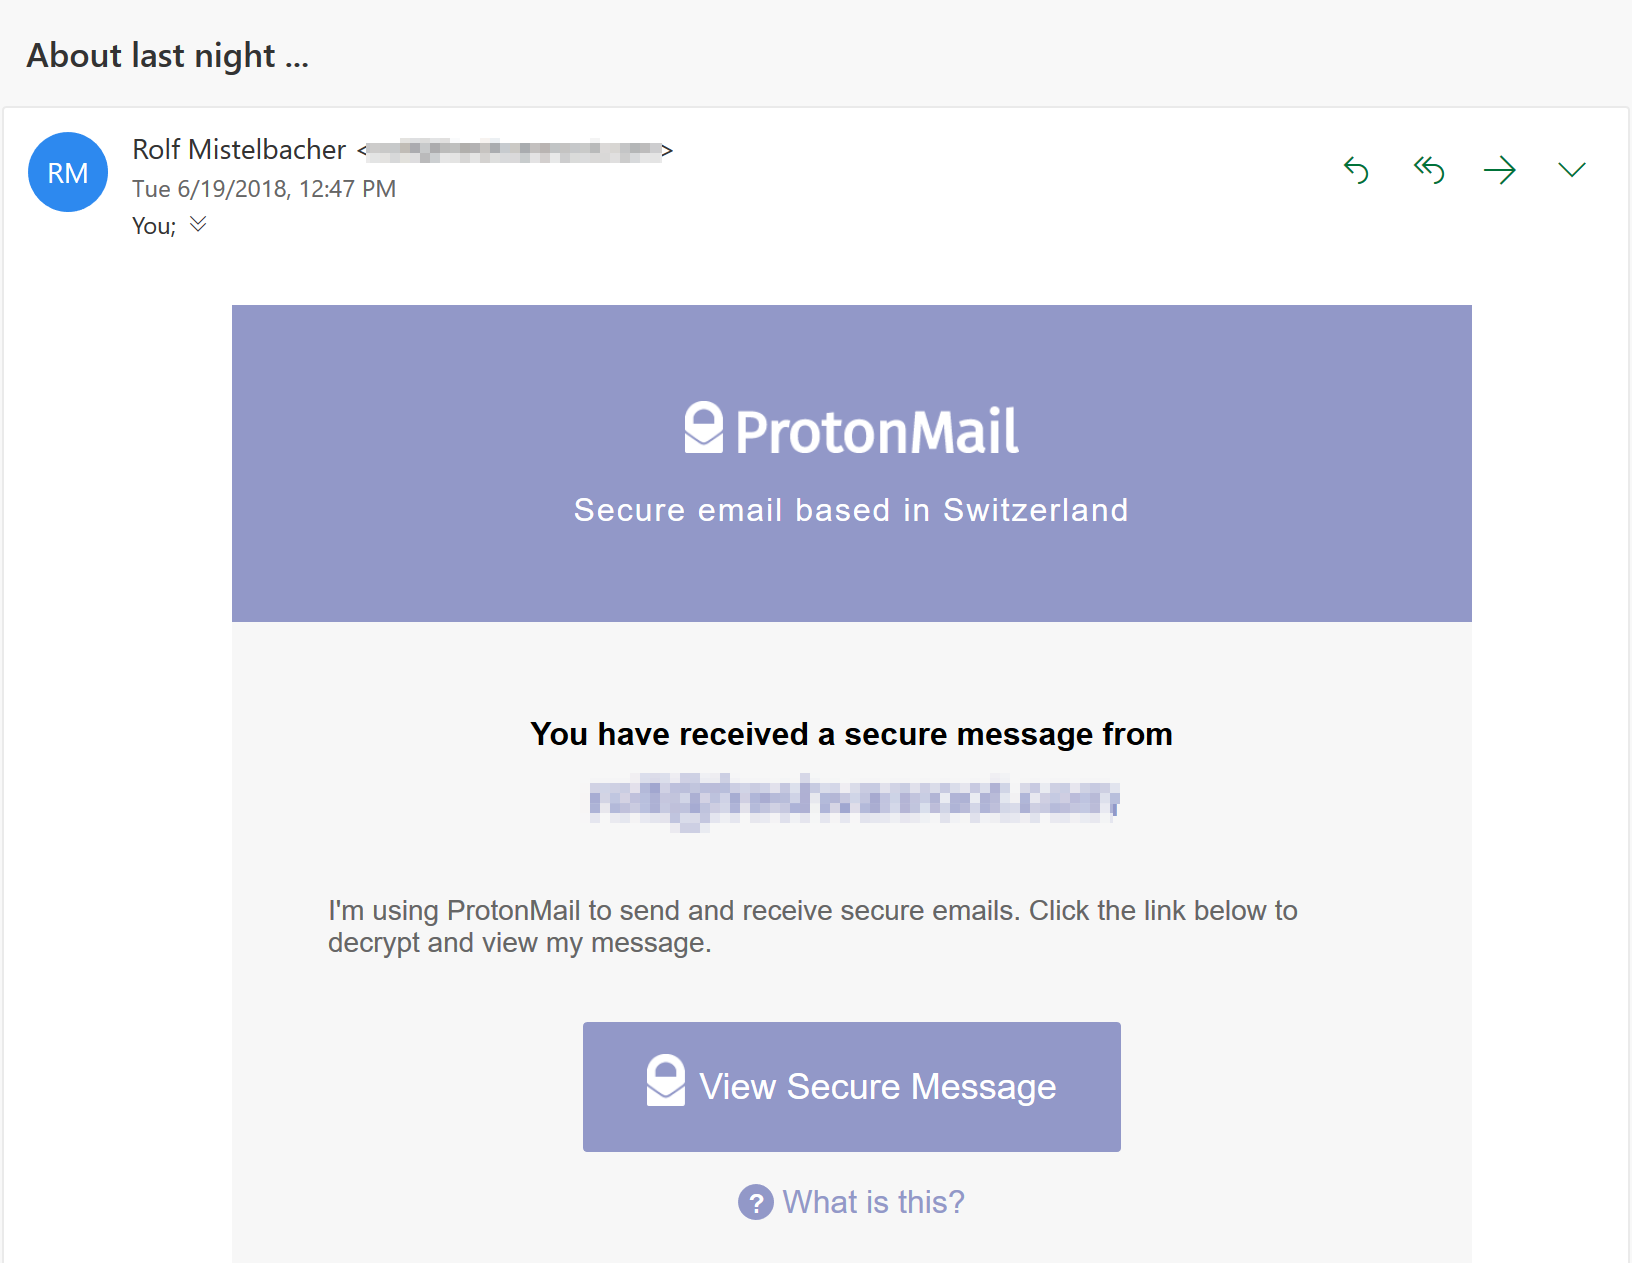Image resolution: width=1632 pixels, height=1263 pixels.
Task: Click the ProtonMail banner title text
Action: (x=877, y=432)
